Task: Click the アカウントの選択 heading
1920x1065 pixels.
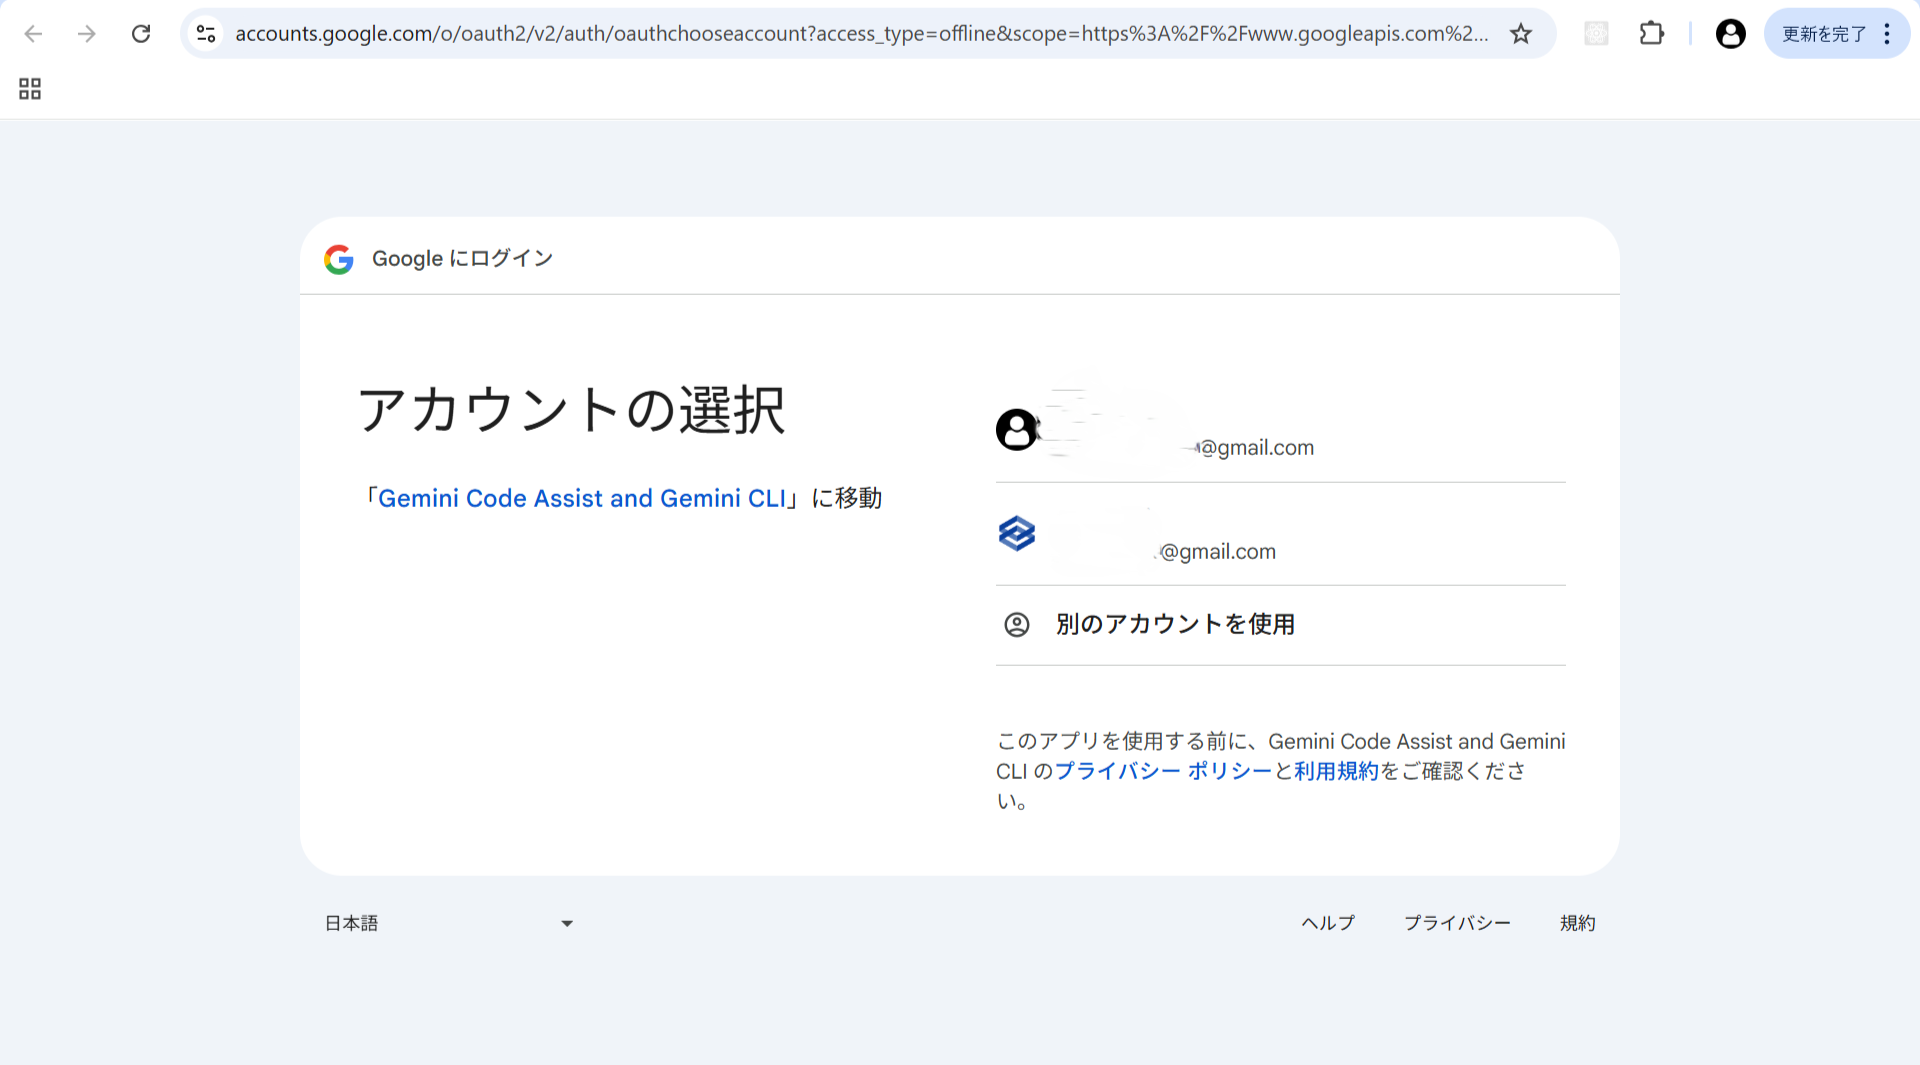Action: pyautogui.click(x=572, y=410)
